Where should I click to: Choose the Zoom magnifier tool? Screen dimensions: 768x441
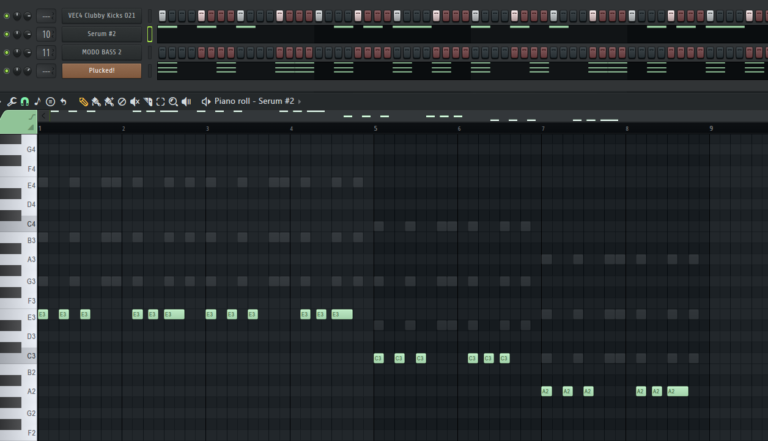173,102
